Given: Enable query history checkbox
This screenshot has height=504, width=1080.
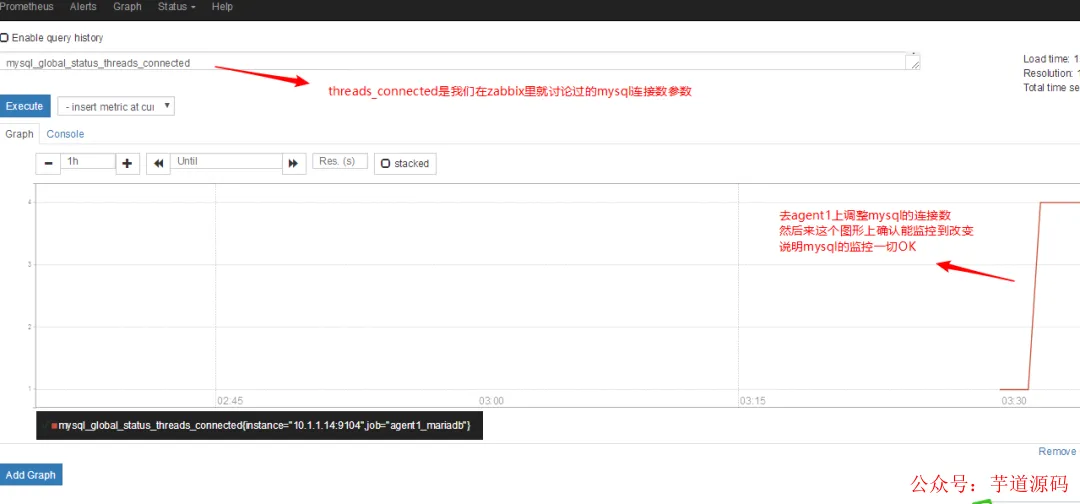Looking at the screenshot, I should 4,38.
